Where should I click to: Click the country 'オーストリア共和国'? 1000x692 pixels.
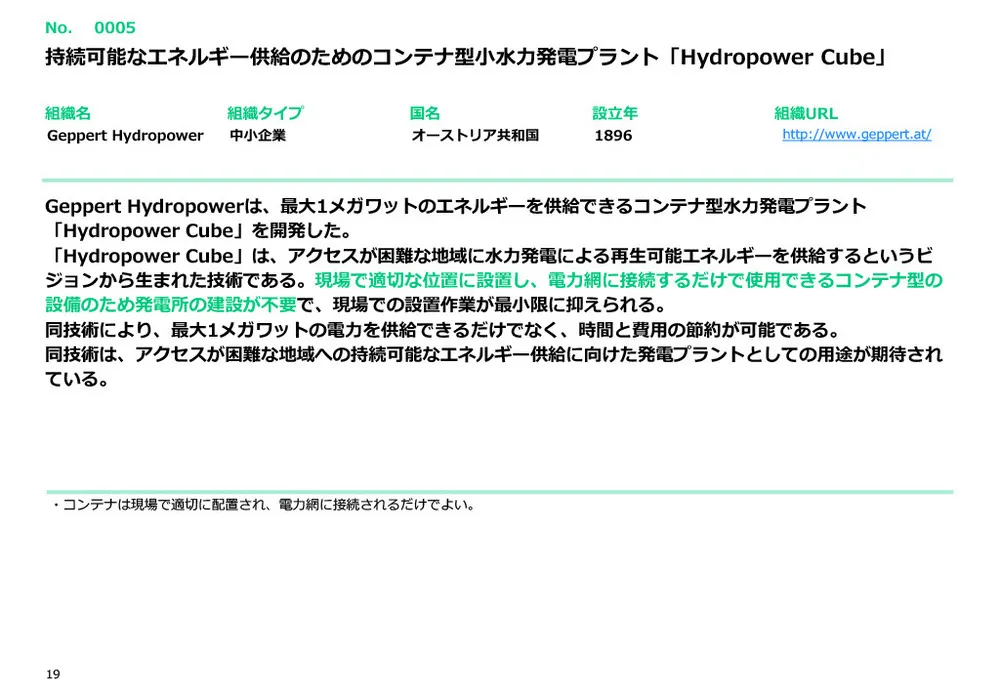click(475, 135)
